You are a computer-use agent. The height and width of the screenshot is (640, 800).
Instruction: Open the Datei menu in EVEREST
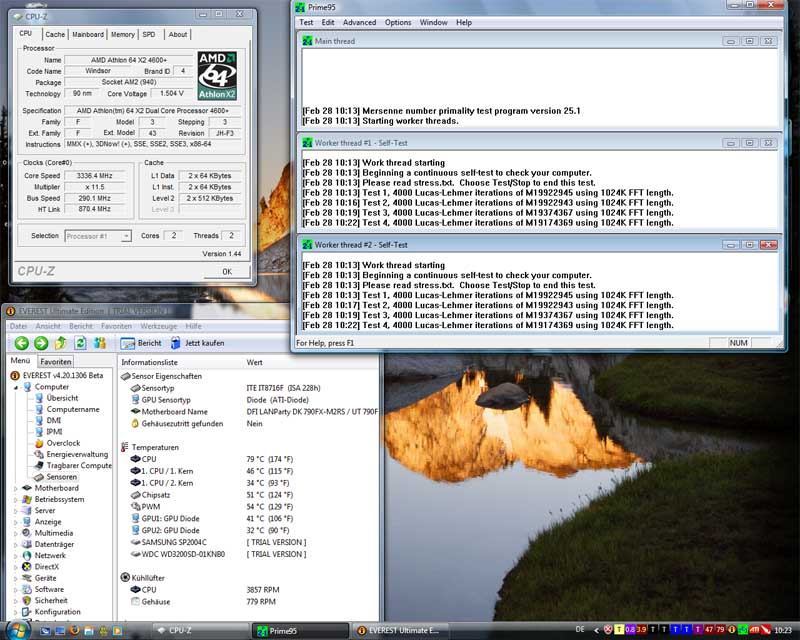[18, 326]
